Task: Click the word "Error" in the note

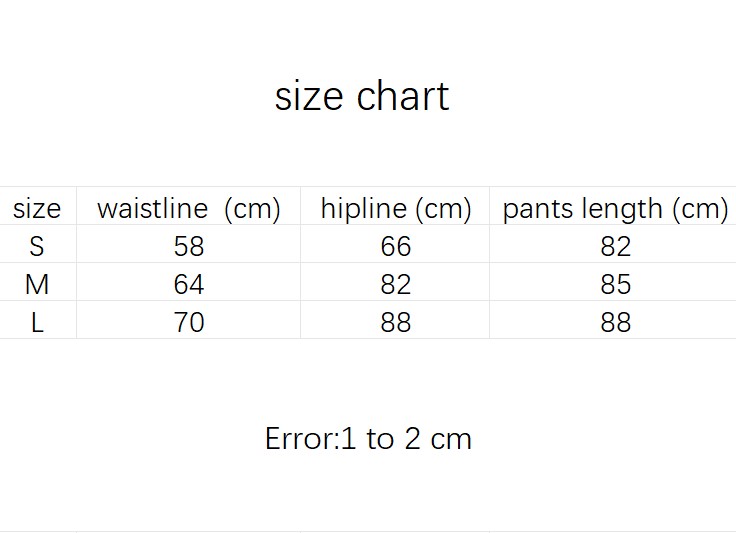Action: [x=299, y=438]
